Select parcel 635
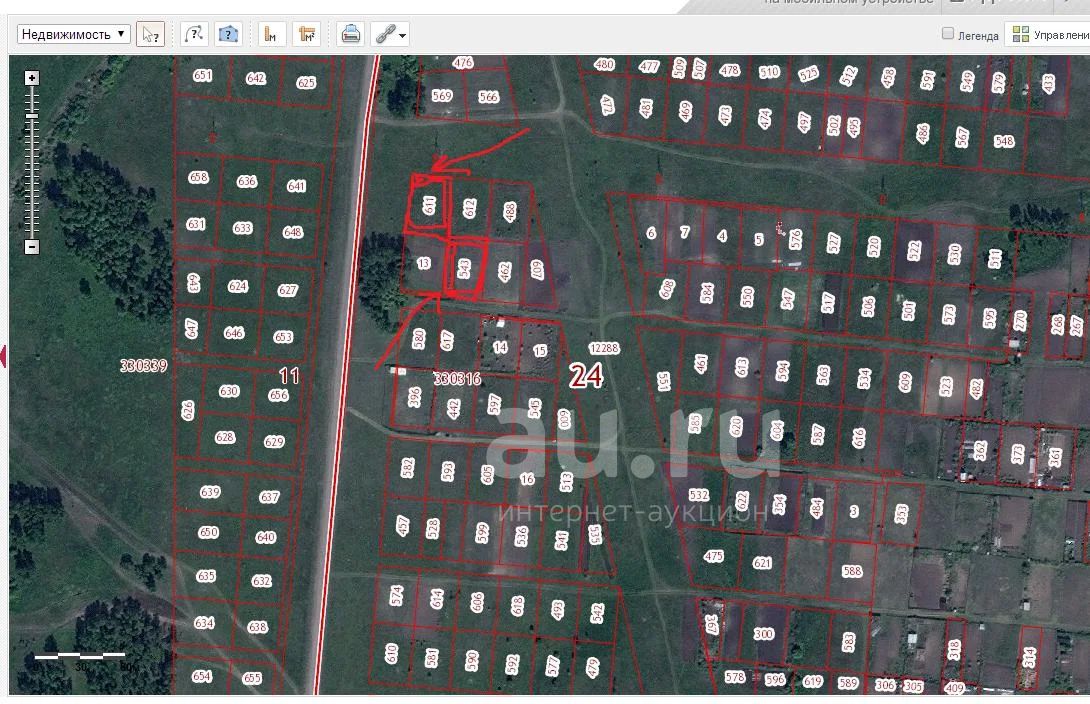Image resolution: width=1090 pixels, height=704 pixels. coord(206,576)
